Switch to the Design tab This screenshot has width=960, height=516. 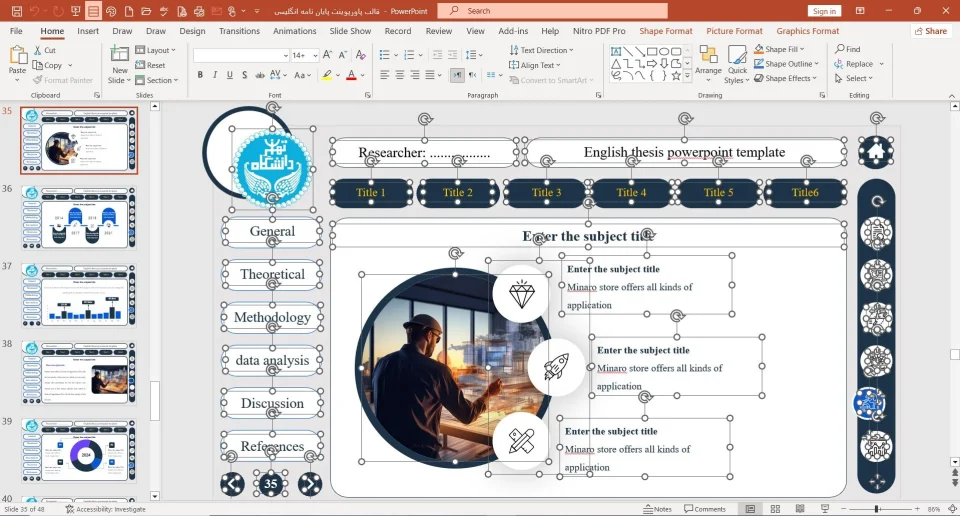coord(192,31)
